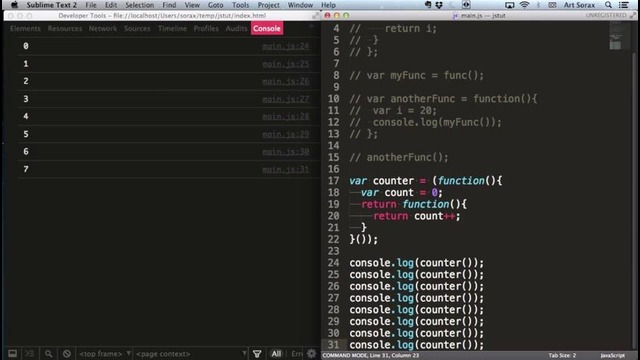The image size is (640, 360).
Task: Open the main.js:28 source link
Action: [x=285, y=116]
